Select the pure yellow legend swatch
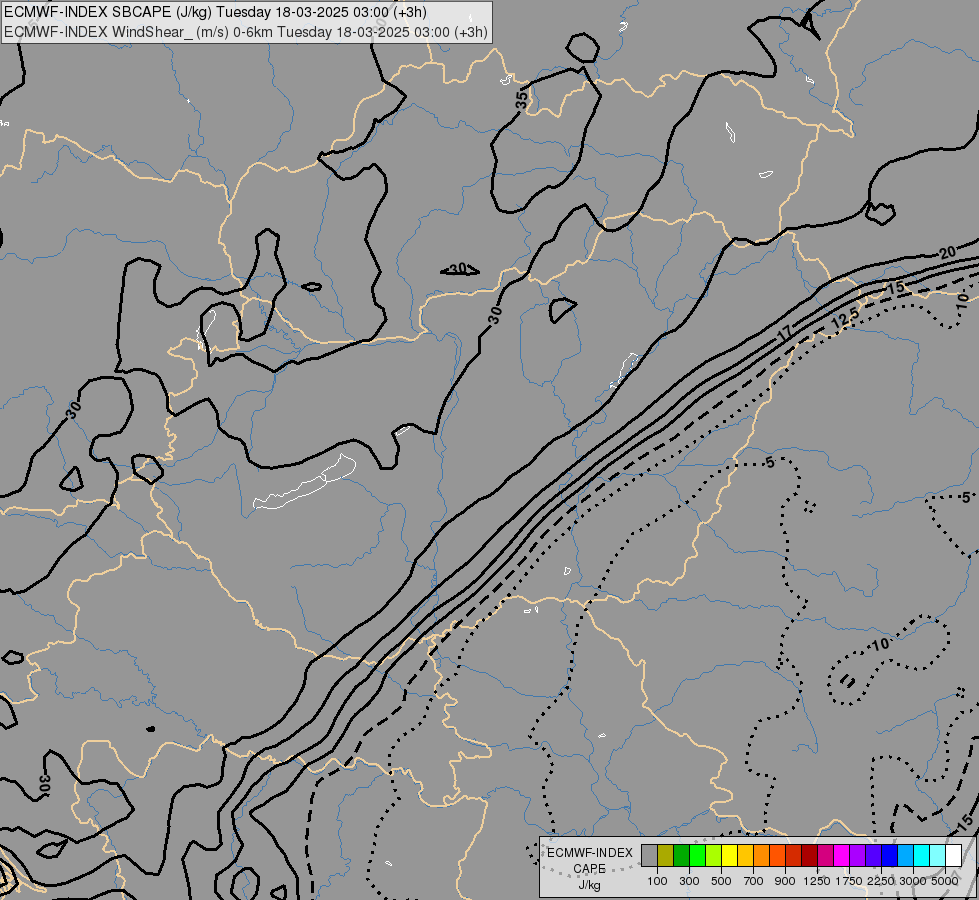This screenshot has width=979, height=900. pyautogui.click(x=729, y=855)
